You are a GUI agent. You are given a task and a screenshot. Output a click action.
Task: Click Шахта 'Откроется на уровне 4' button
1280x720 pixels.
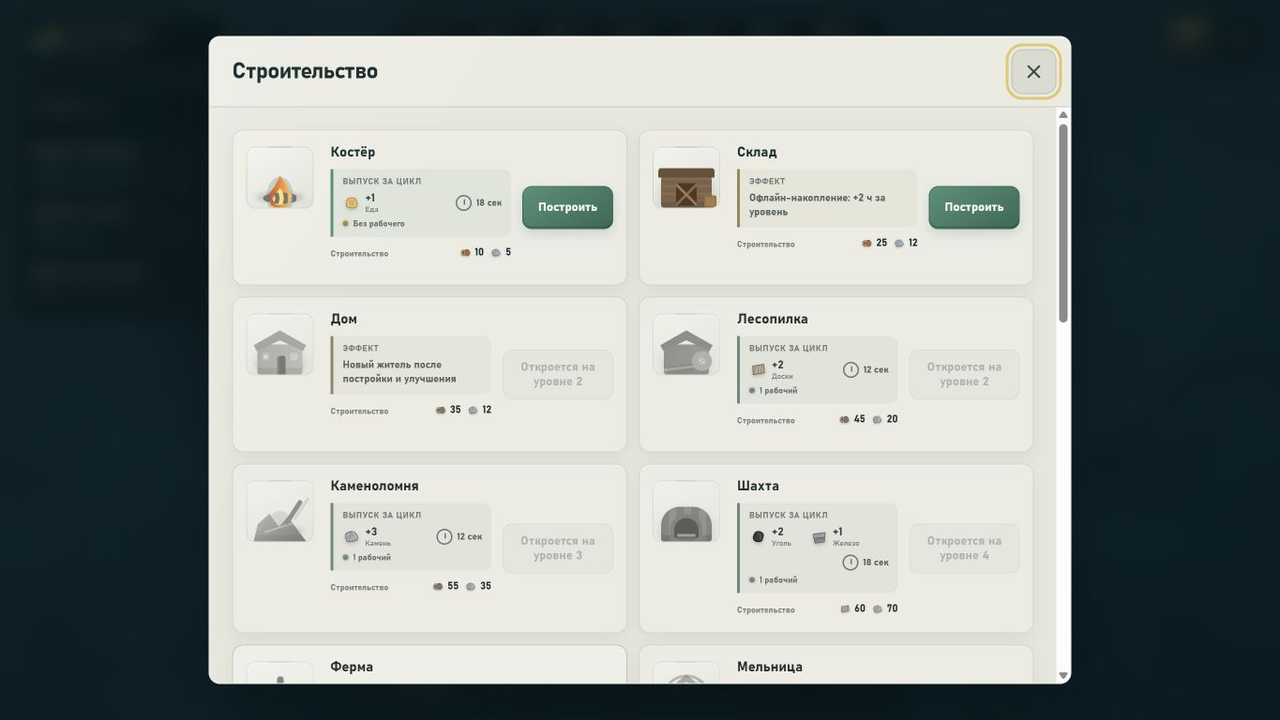click(x=964, y=549)
